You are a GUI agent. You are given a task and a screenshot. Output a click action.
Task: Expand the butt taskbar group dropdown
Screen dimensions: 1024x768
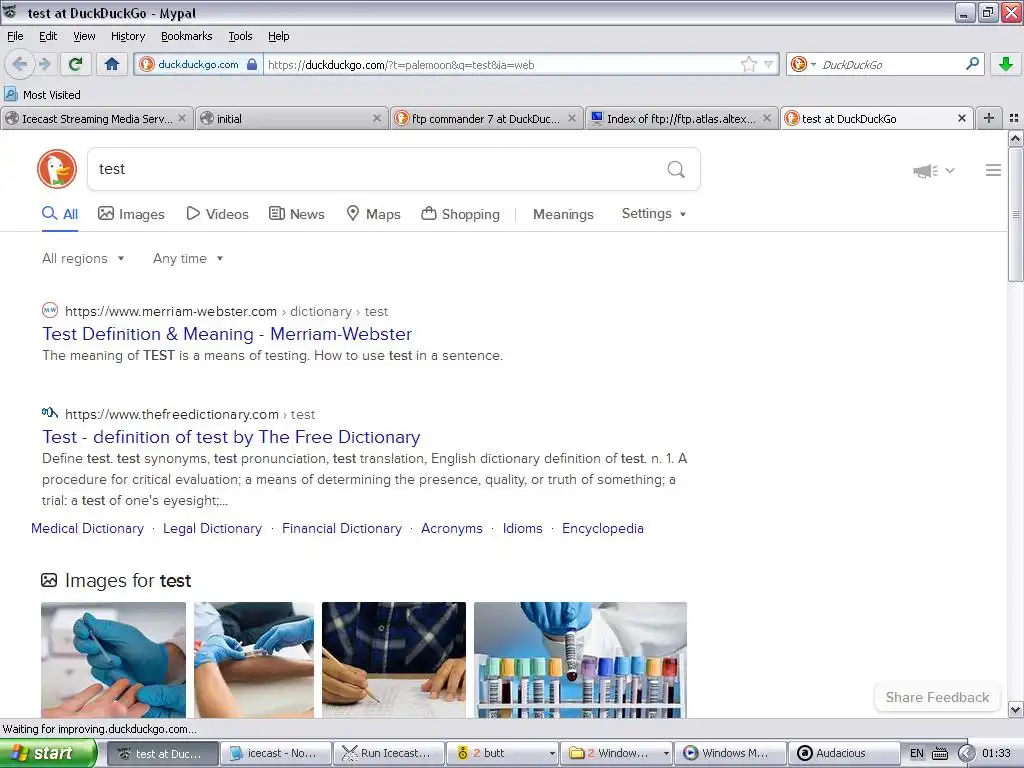(x=552, y=754)
